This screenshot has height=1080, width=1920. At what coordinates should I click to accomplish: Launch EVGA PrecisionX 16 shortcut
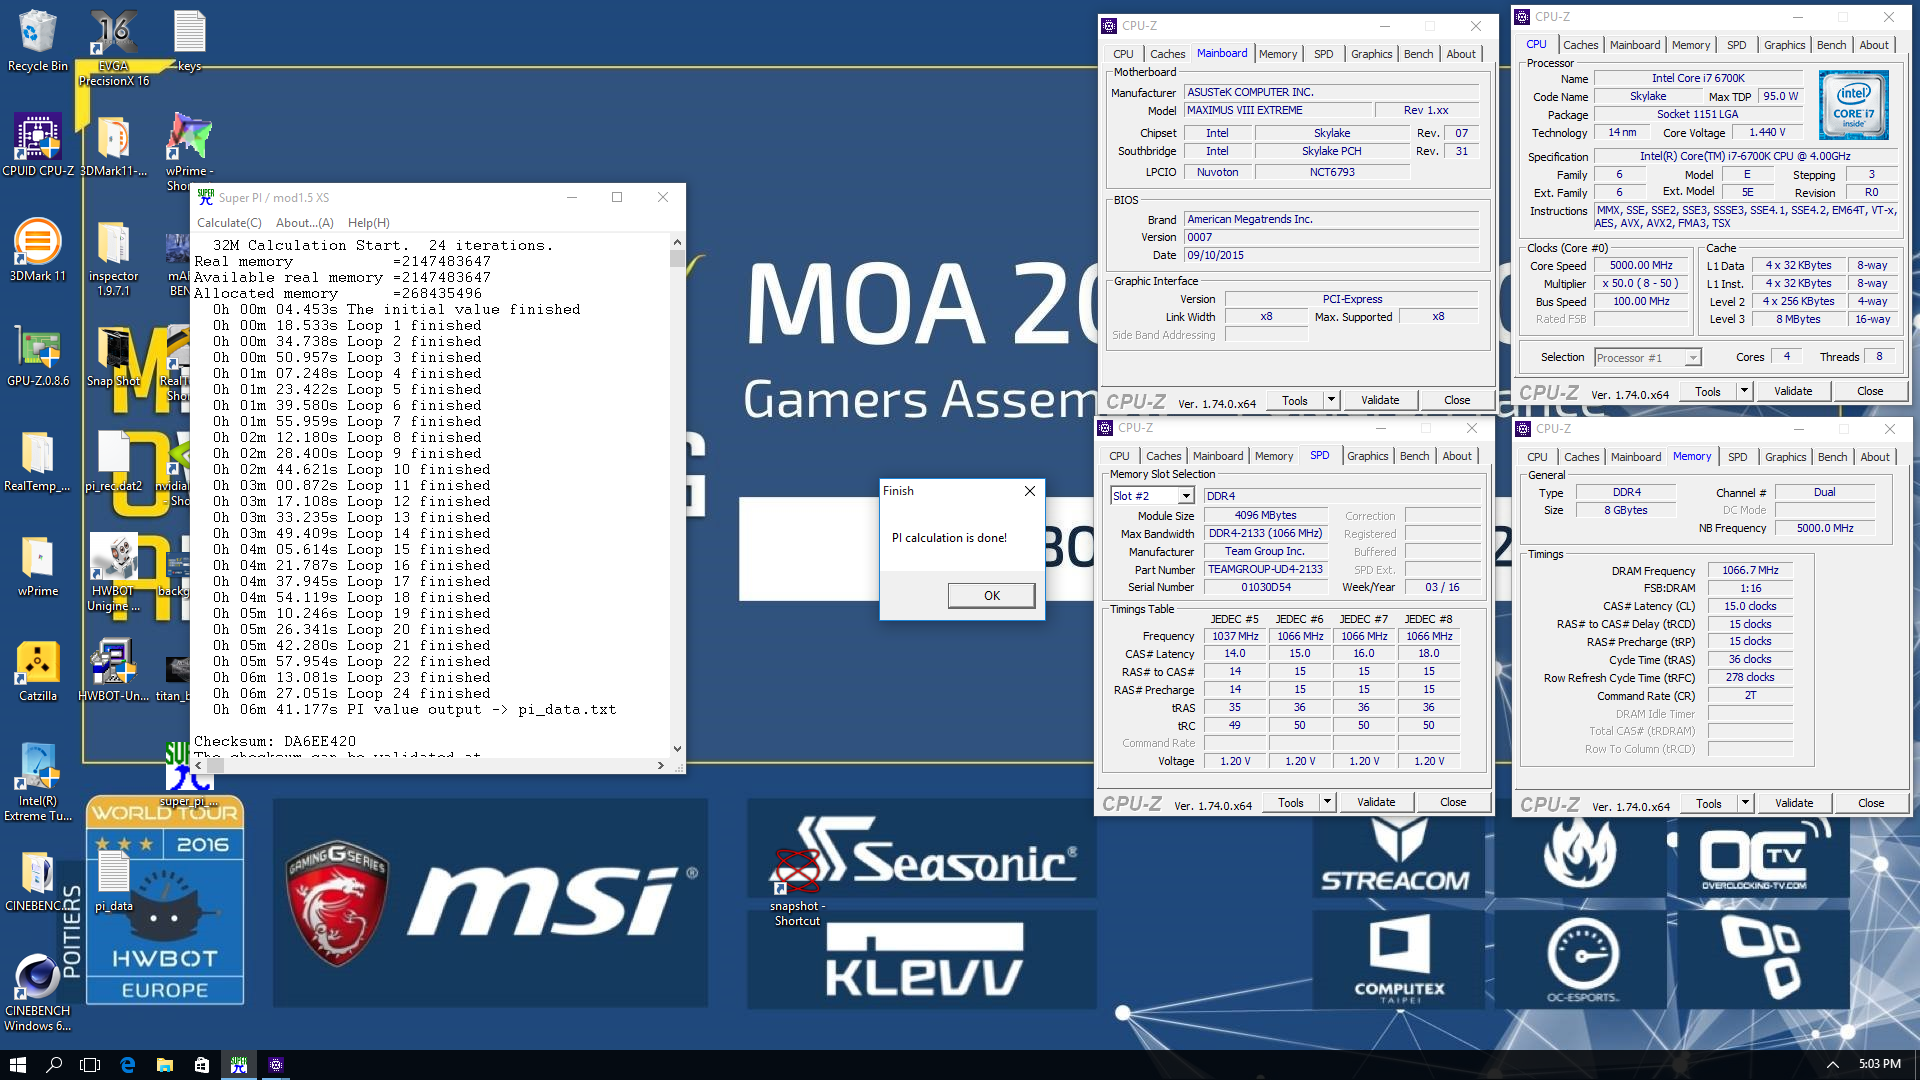click(113, 47)
